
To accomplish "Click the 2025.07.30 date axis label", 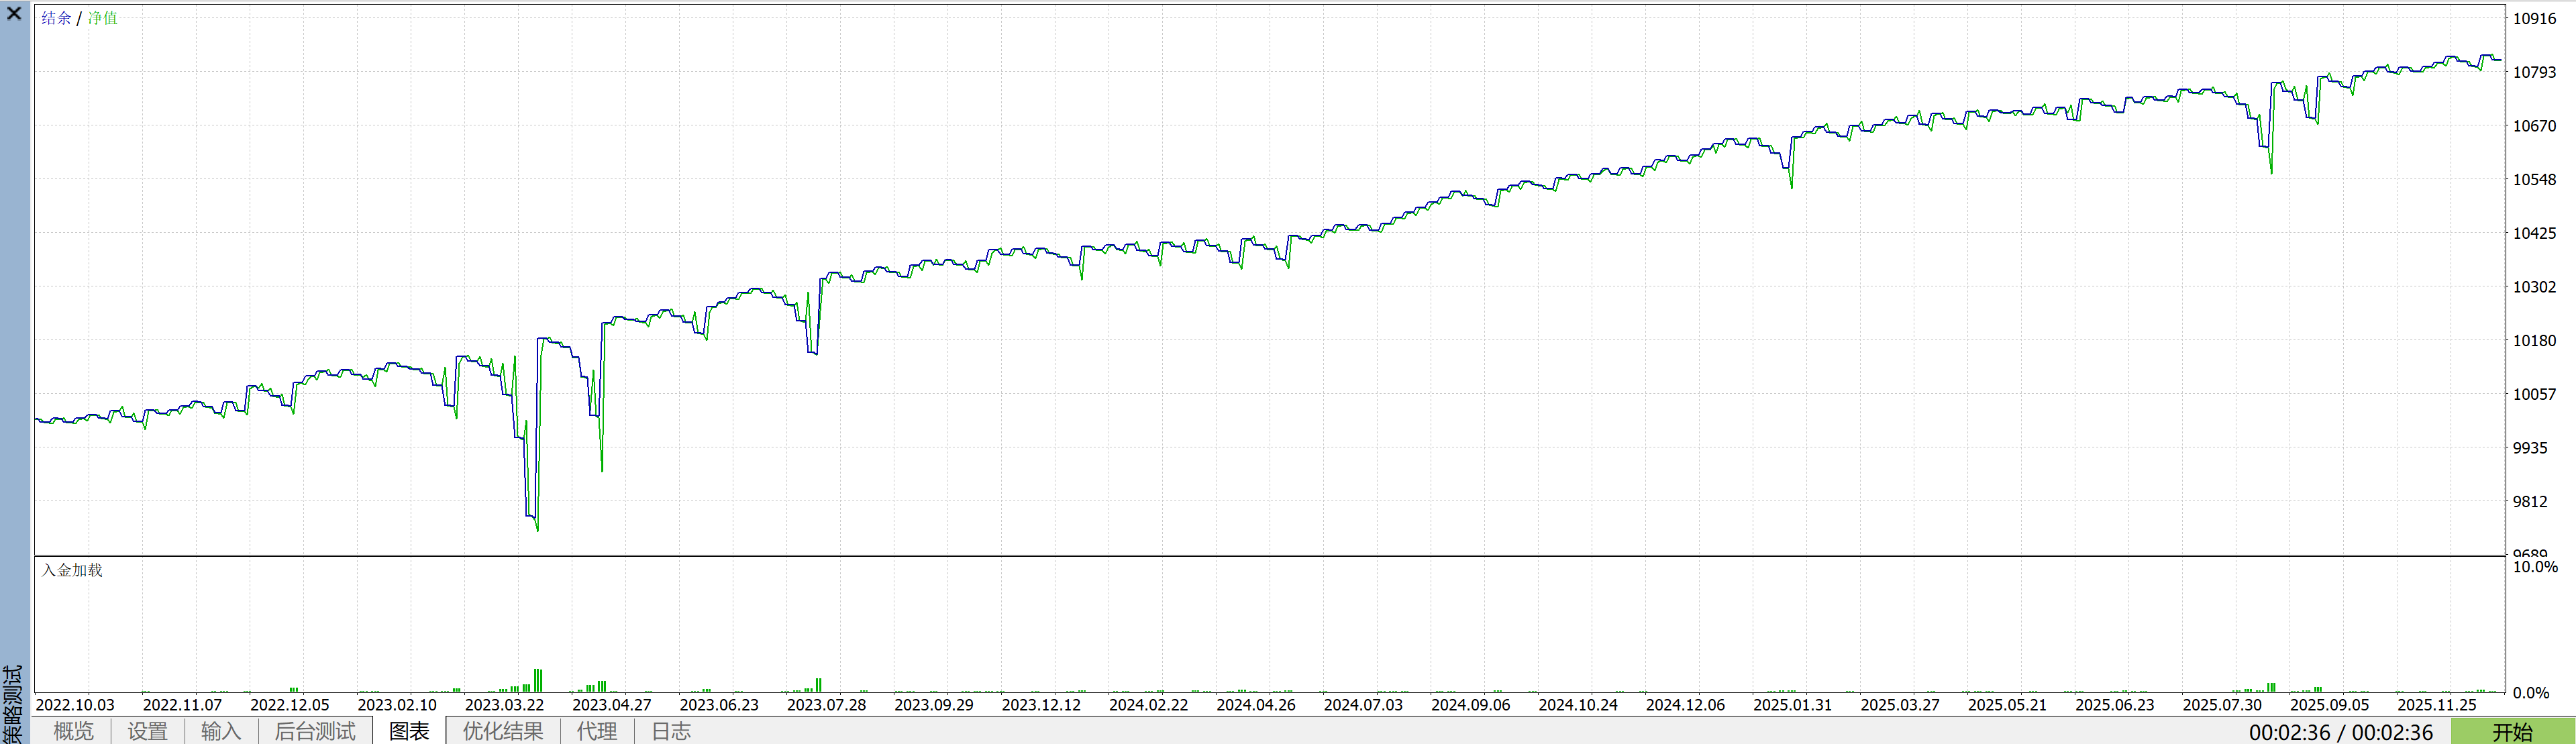I will [2222, 705].
